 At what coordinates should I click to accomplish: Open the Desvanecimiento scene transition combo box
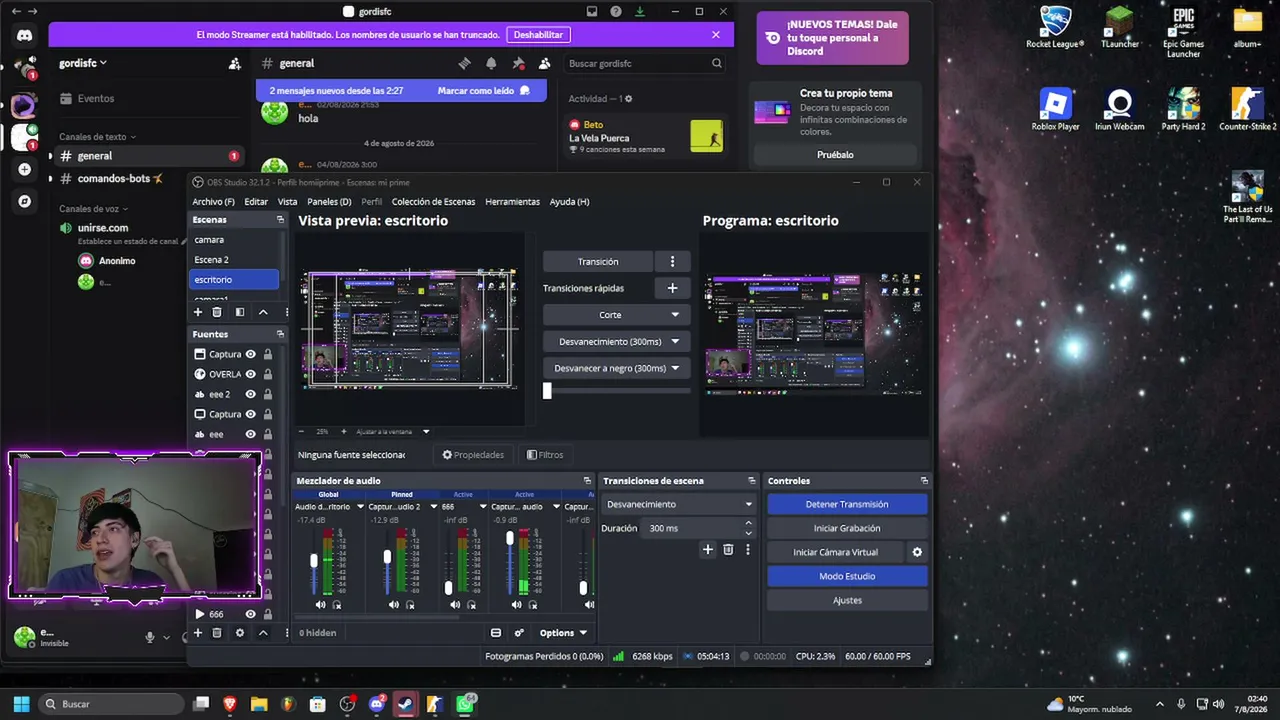[679, 504]
